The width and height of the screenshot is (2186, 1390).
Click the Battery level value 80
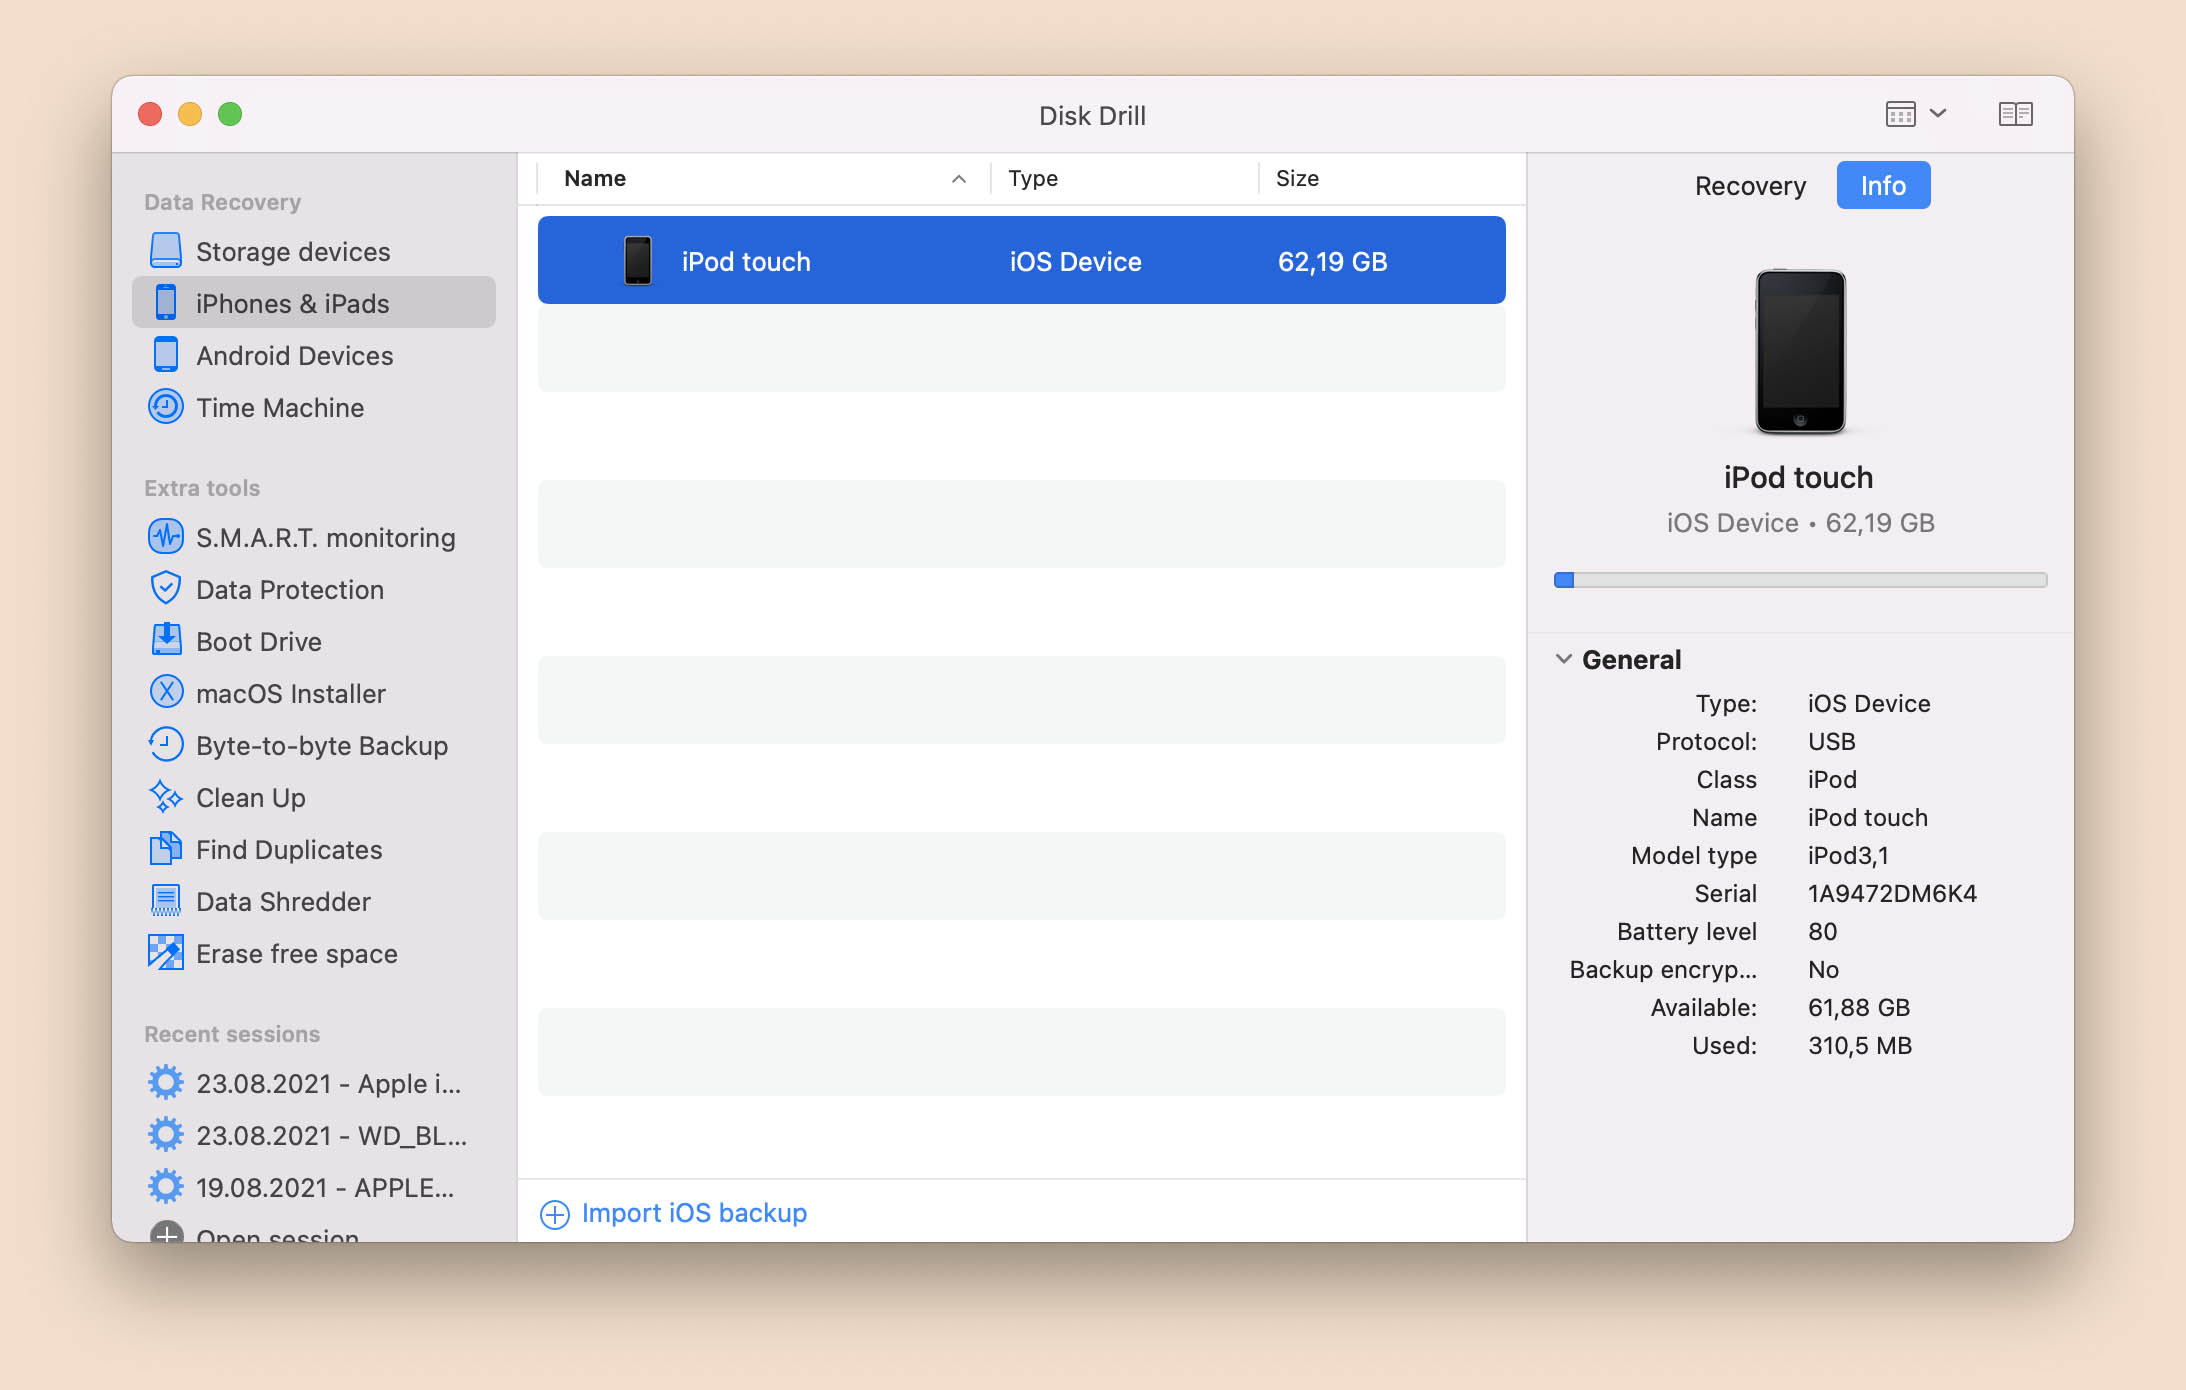[x=1822, y=931]
